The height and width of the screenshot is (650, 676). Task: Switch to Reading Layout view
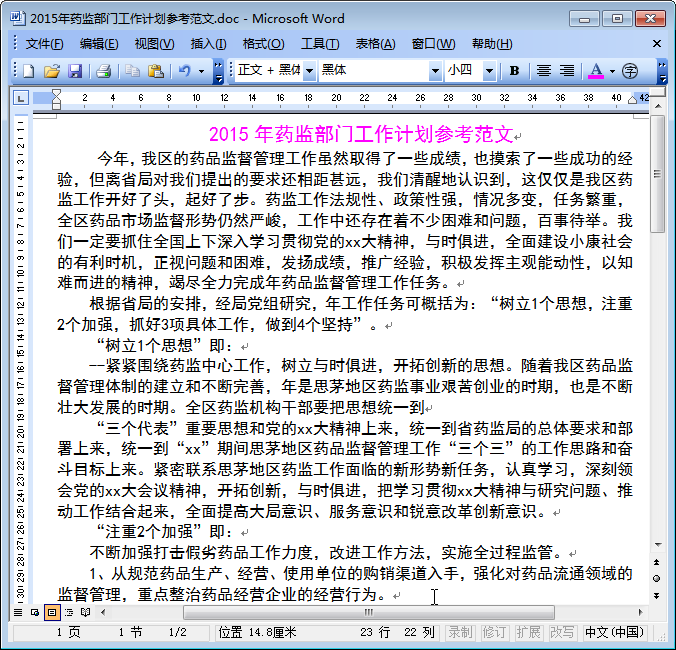(85, 612)
